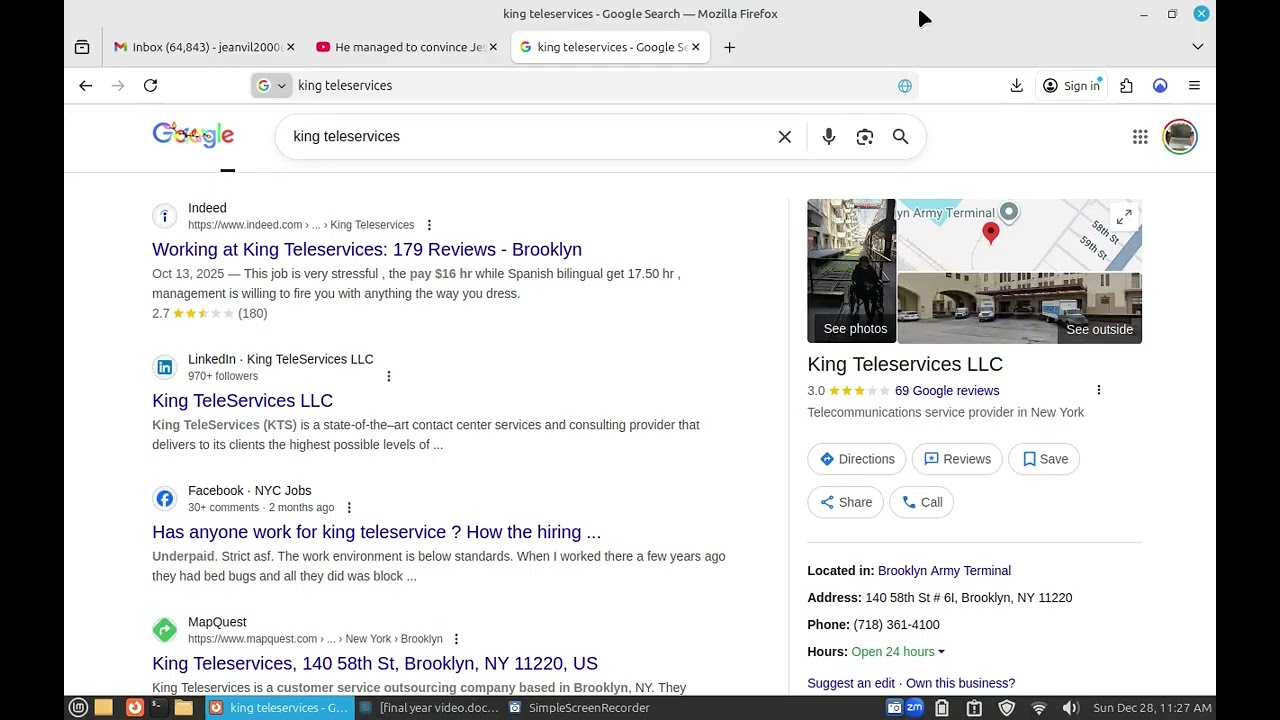Click the Brooklyn Army Terminal link
This screenshot has width=1280, height=720.
[x=944, y=571]
